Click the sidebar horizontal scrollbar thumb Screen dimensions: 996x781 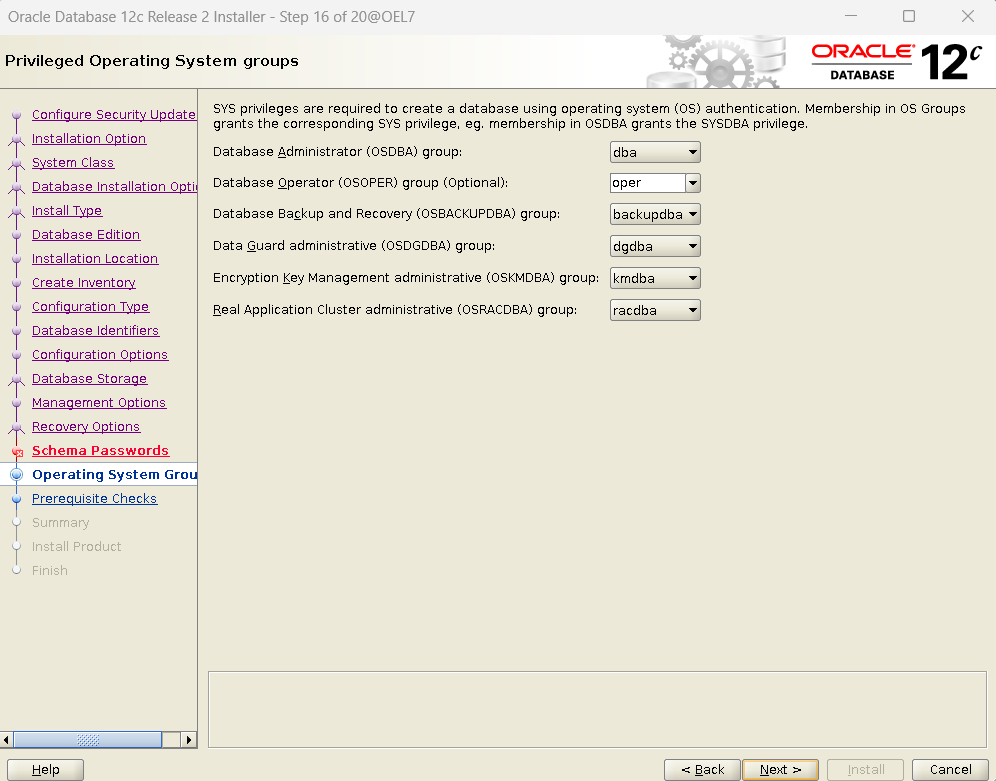coord(88,740)
